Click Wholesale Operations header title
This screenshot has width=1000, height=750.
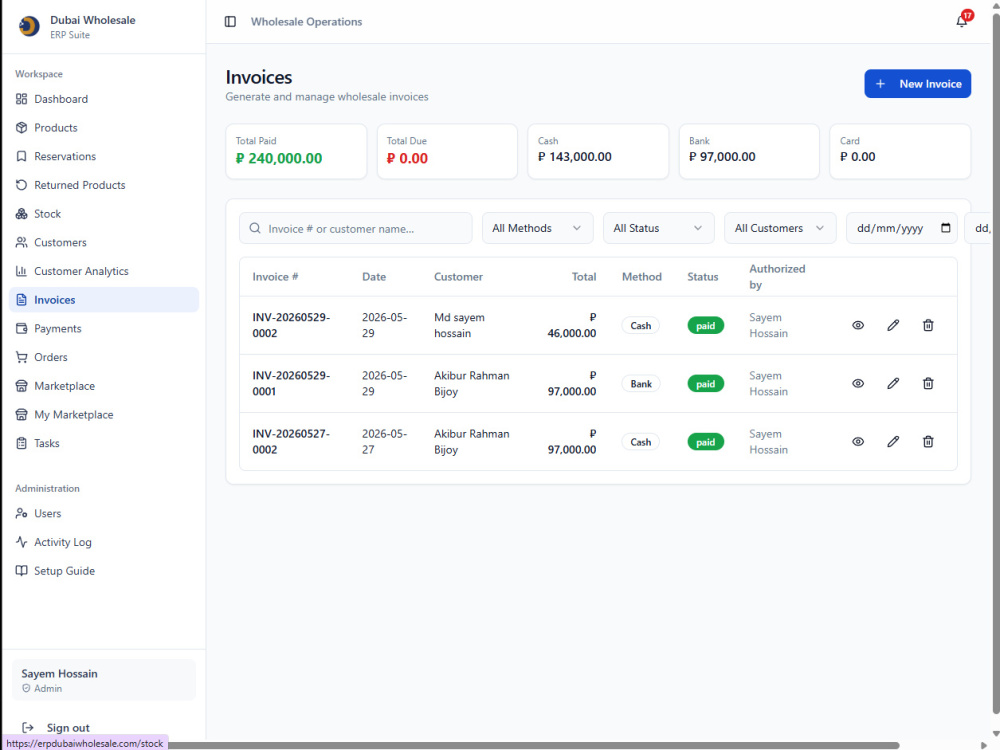point(306,22)
